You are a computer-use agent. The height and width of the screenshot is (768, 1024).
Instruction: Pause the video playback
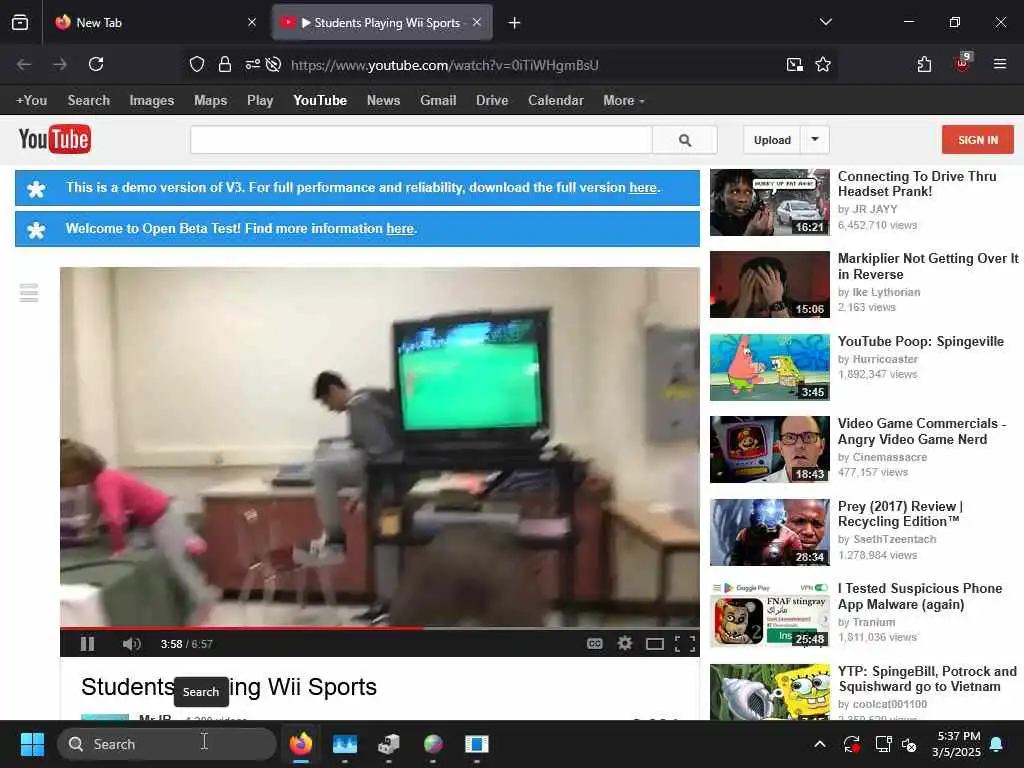pos(87,644)
